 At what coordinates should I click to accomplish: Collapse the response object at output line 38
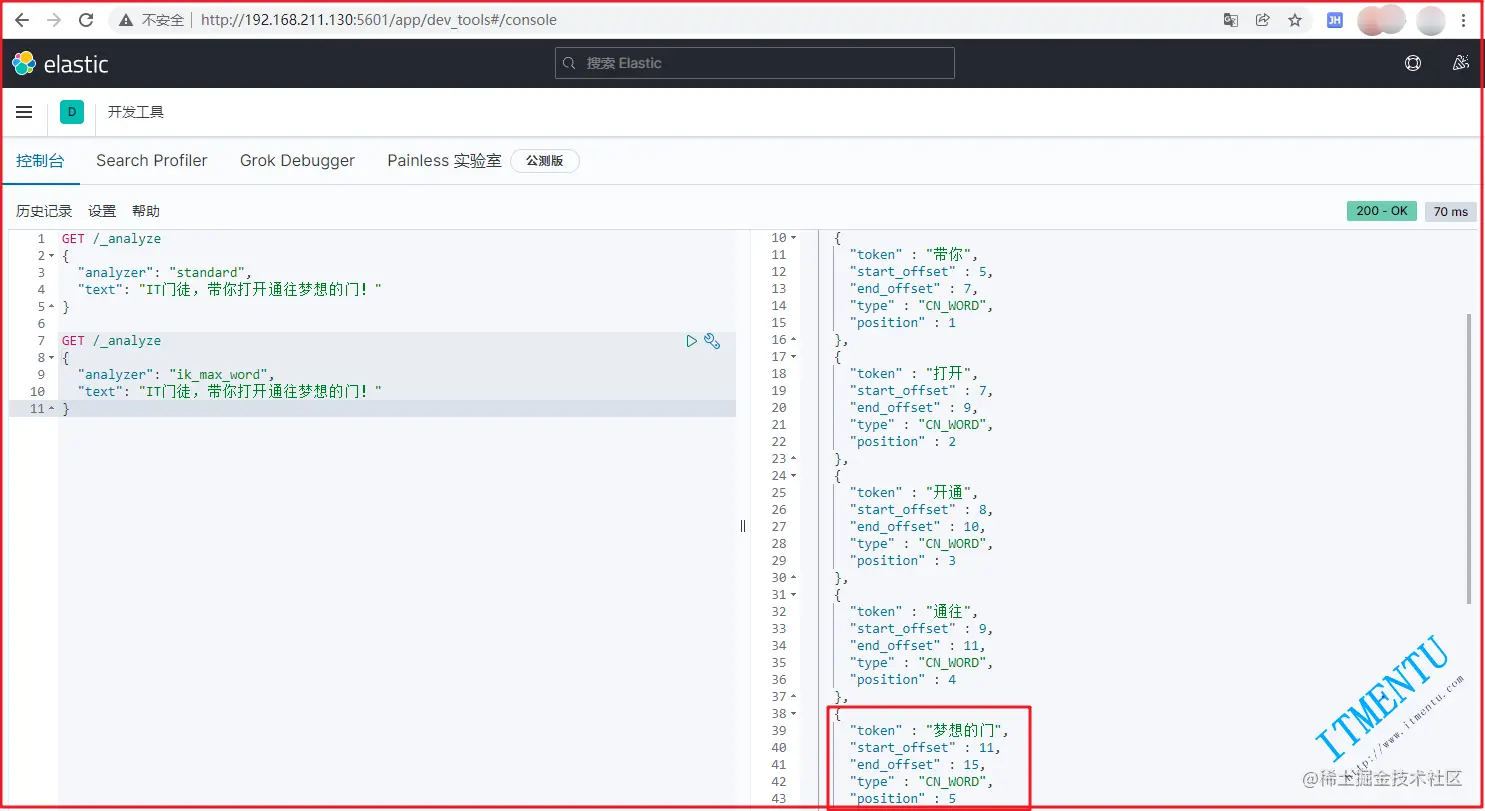(x=793, y=714)
